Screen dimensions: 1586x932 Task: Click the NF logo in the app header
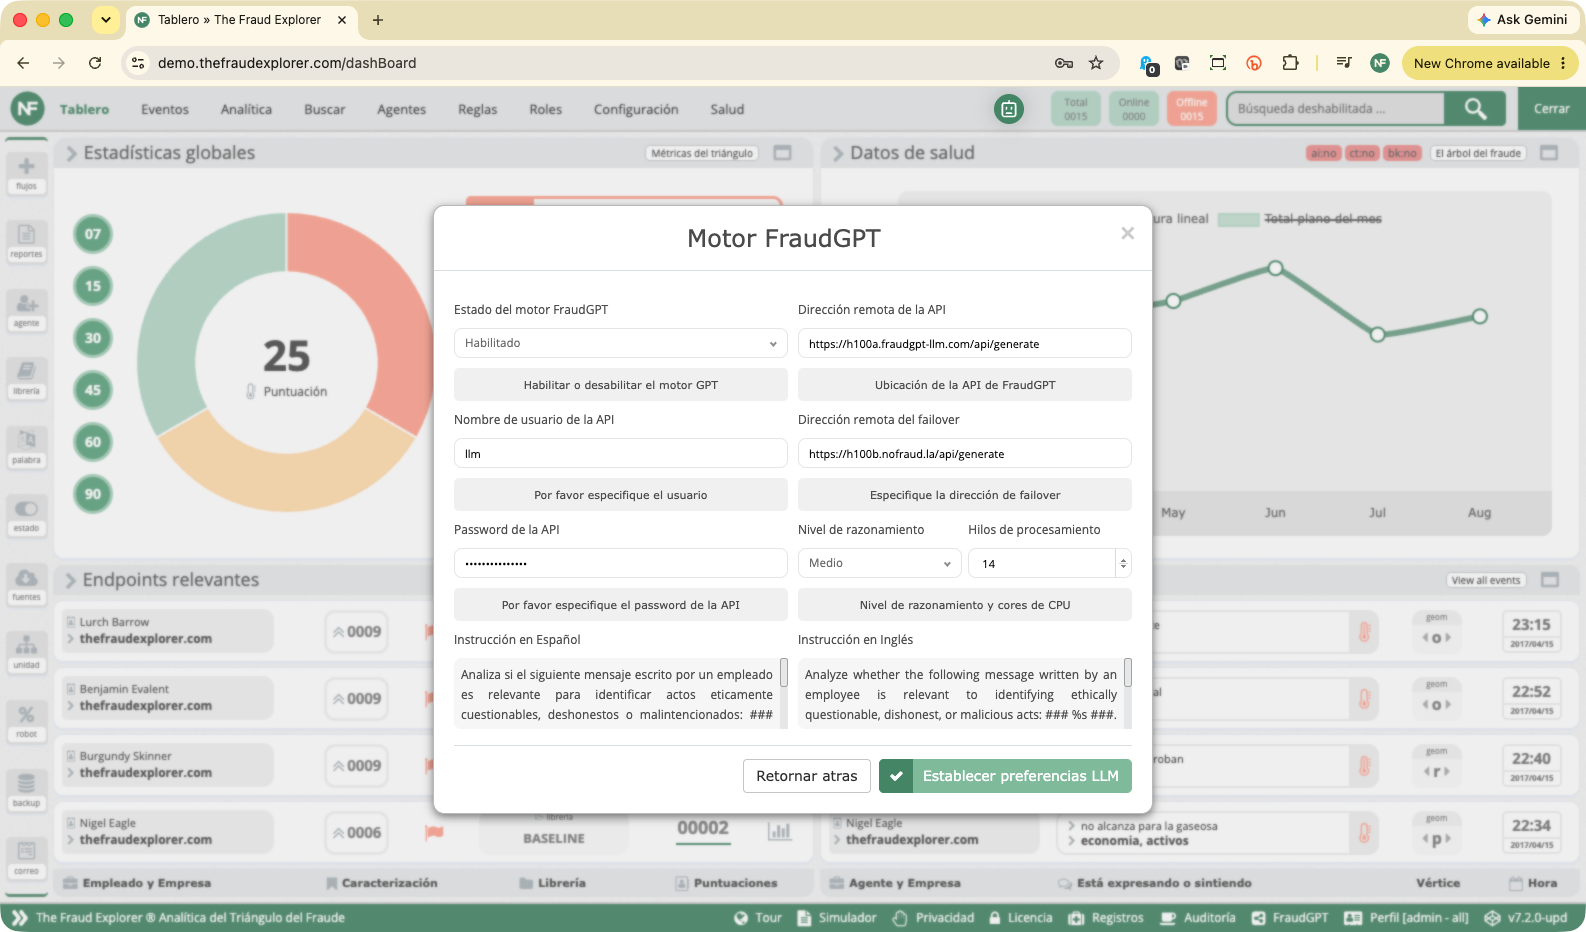click(x=27, y=108)
